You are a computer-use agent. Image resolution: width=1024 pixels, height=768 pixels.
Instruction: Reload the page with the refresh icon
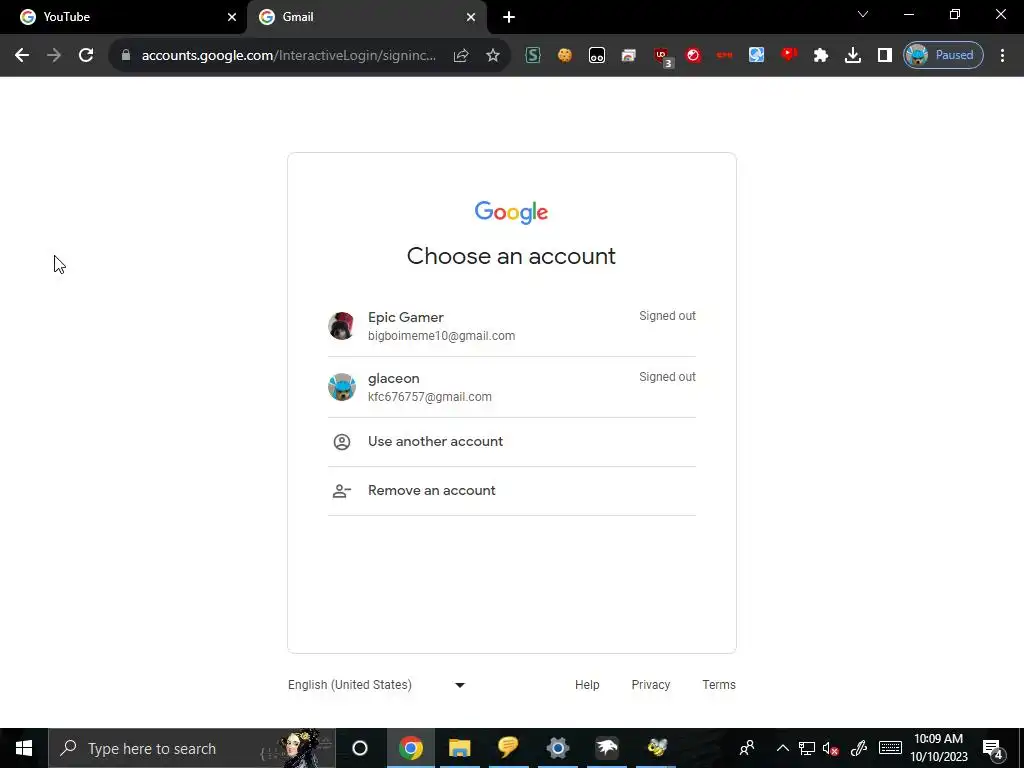coord(86,55)
